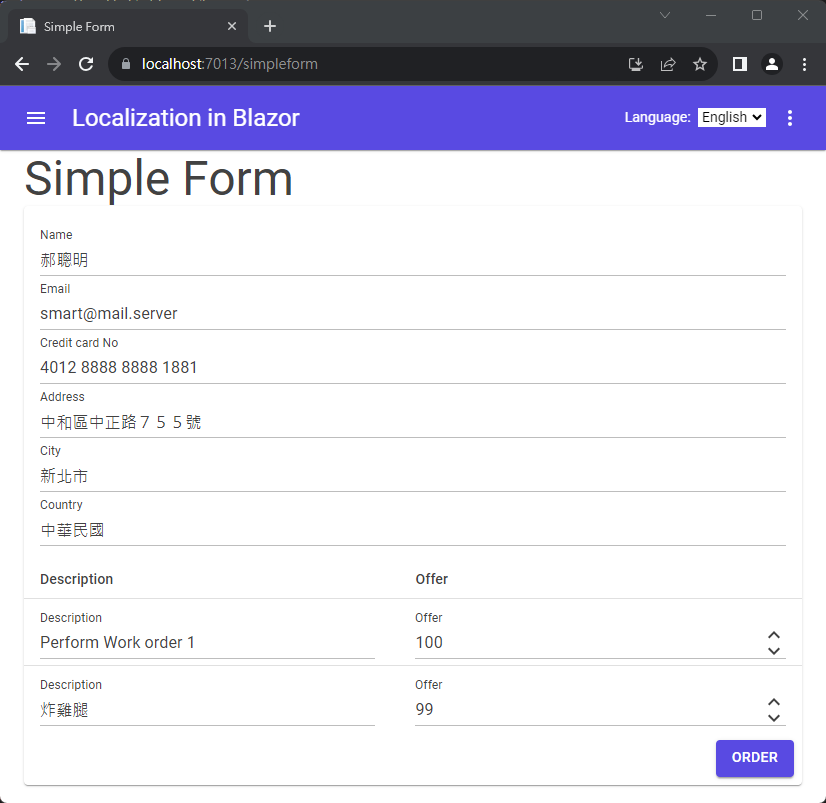Open Chrome's three-dot settings menu
The image size is (826, 803).
(805, 64)
